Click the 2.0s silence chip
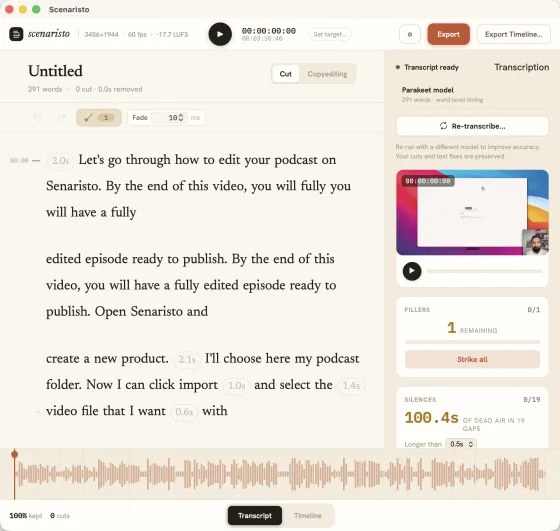 (x=60, y=161)
